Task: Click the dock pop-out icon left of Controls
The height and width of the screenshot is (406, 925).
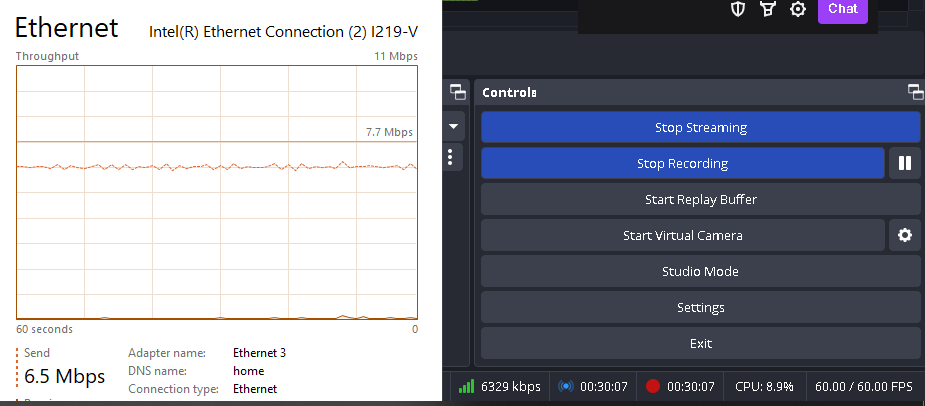Action: tap(458, 92)
